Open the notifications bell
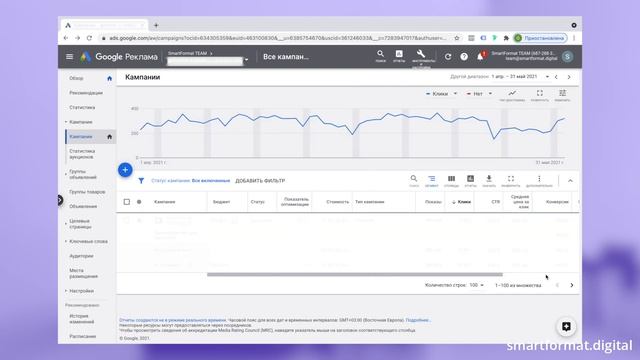Image resolution: width=640 pixels, height=360 pixels. tap(480, 56)
